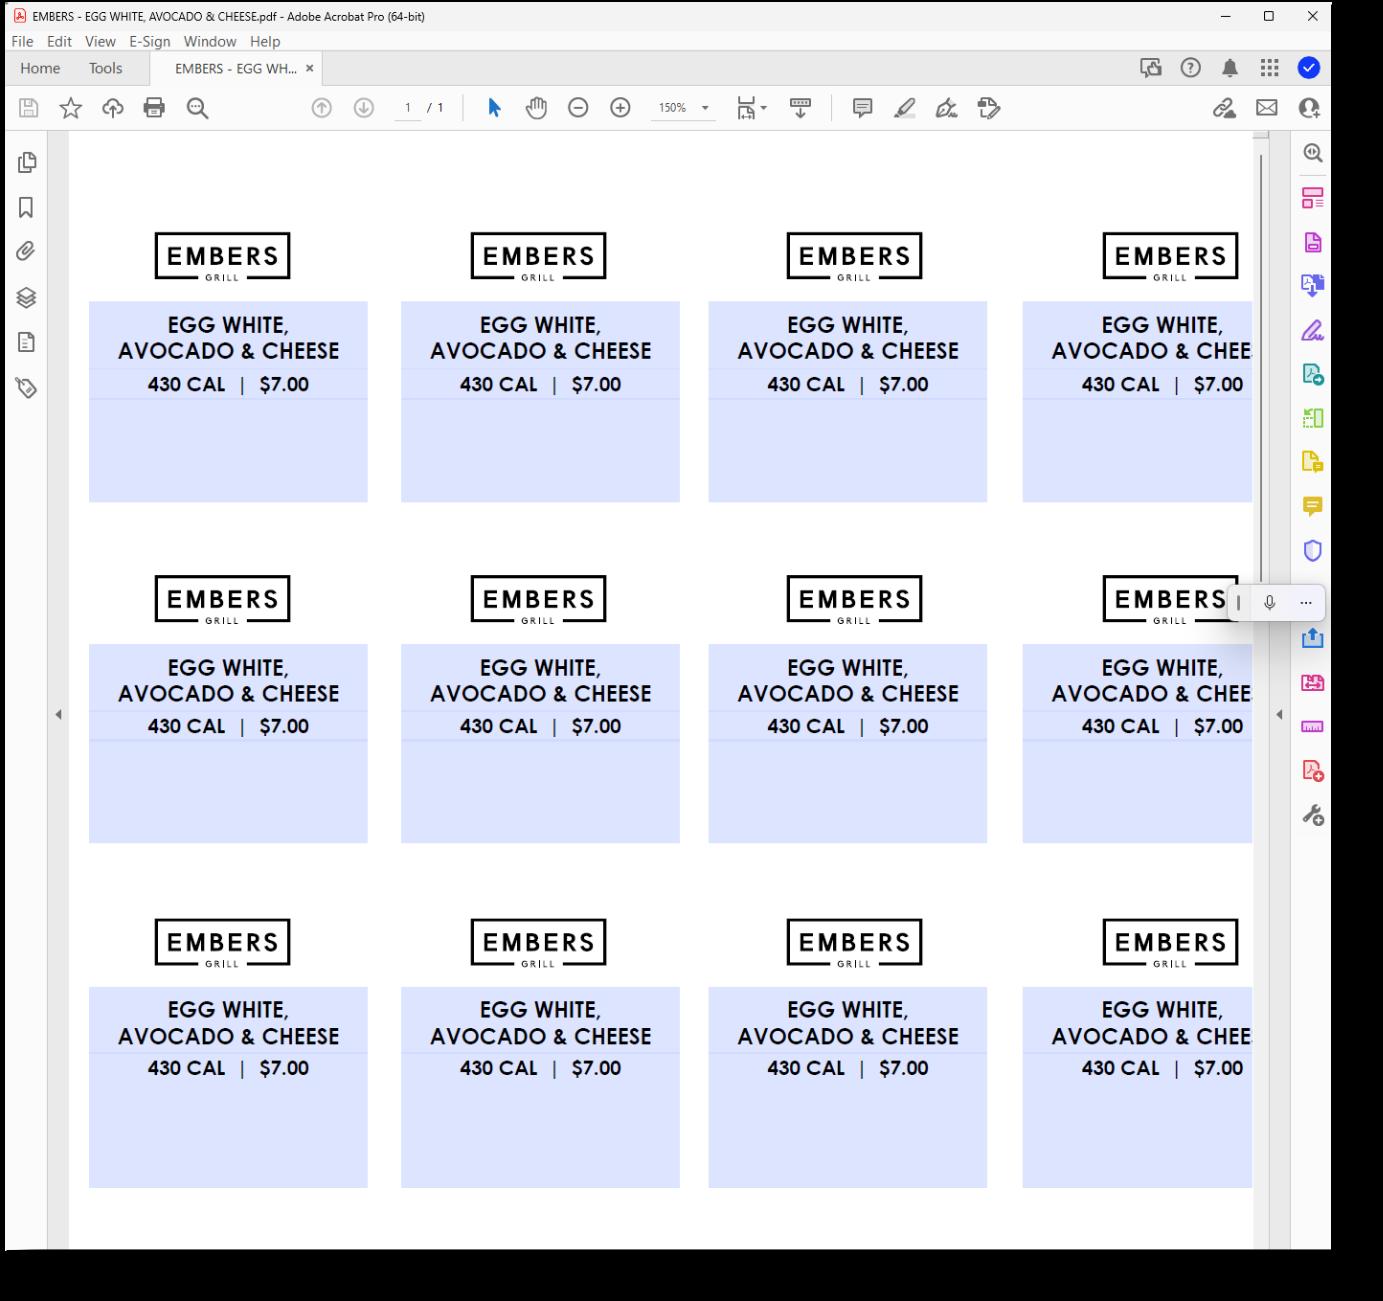Open the Page Thumbnails panel
This screenshot has width=1383, height=1301.
[x=27, y=162]
